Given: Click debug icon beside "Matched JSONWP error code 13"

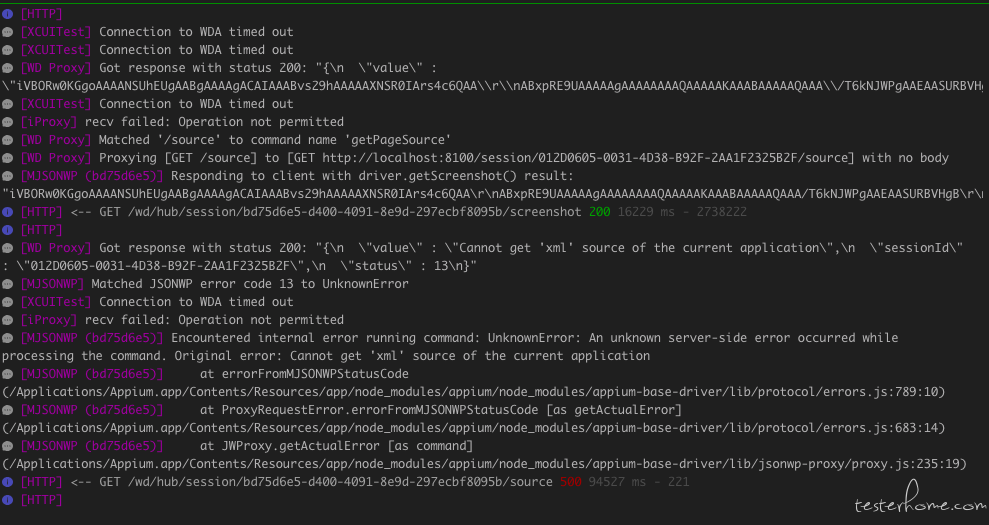Looking at the screenshot, I should (8, 284).
